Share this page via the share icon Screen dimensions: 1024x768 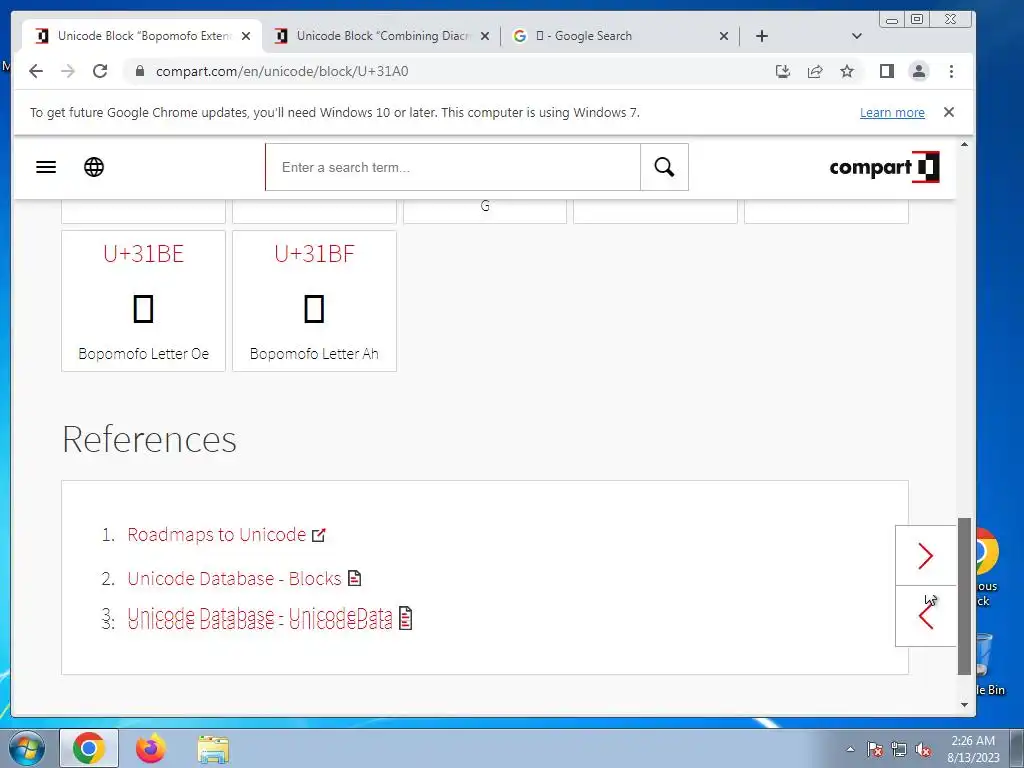pos(815,71)
